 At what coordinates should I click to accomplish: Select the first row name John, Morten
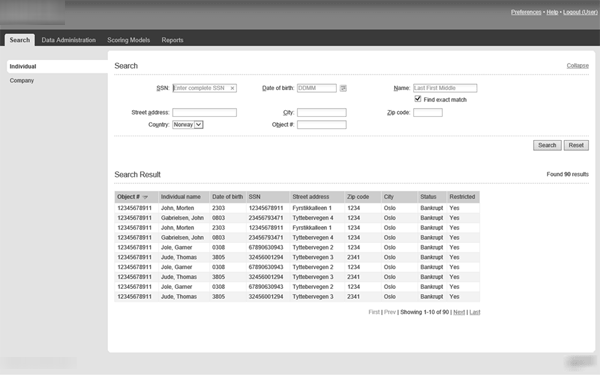point(177,208)
